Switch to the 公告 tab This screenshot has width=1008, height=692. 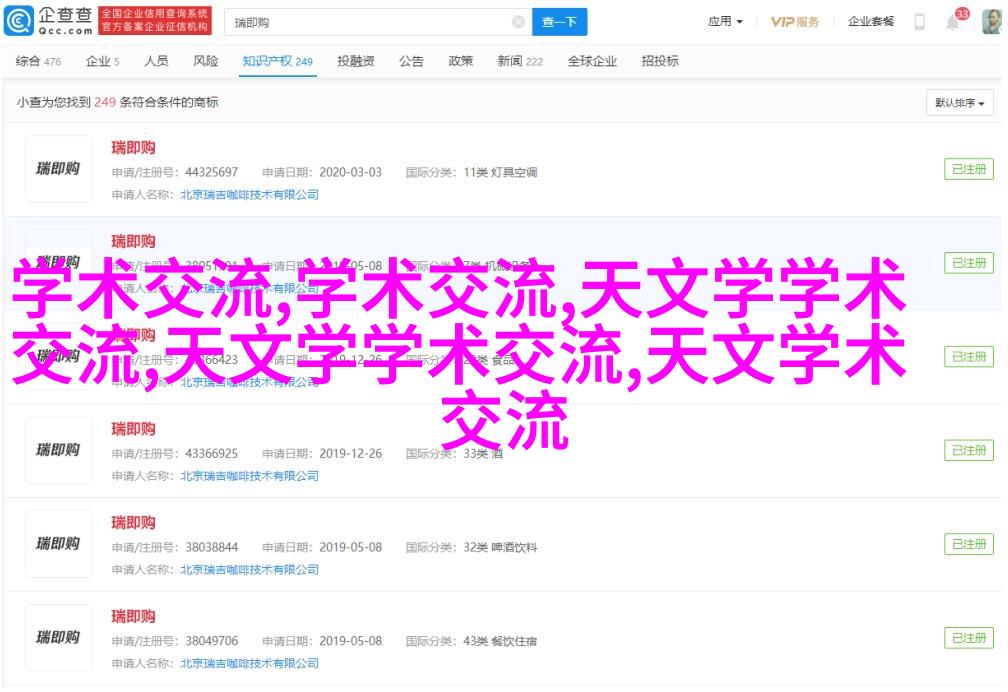click(411, 61)
